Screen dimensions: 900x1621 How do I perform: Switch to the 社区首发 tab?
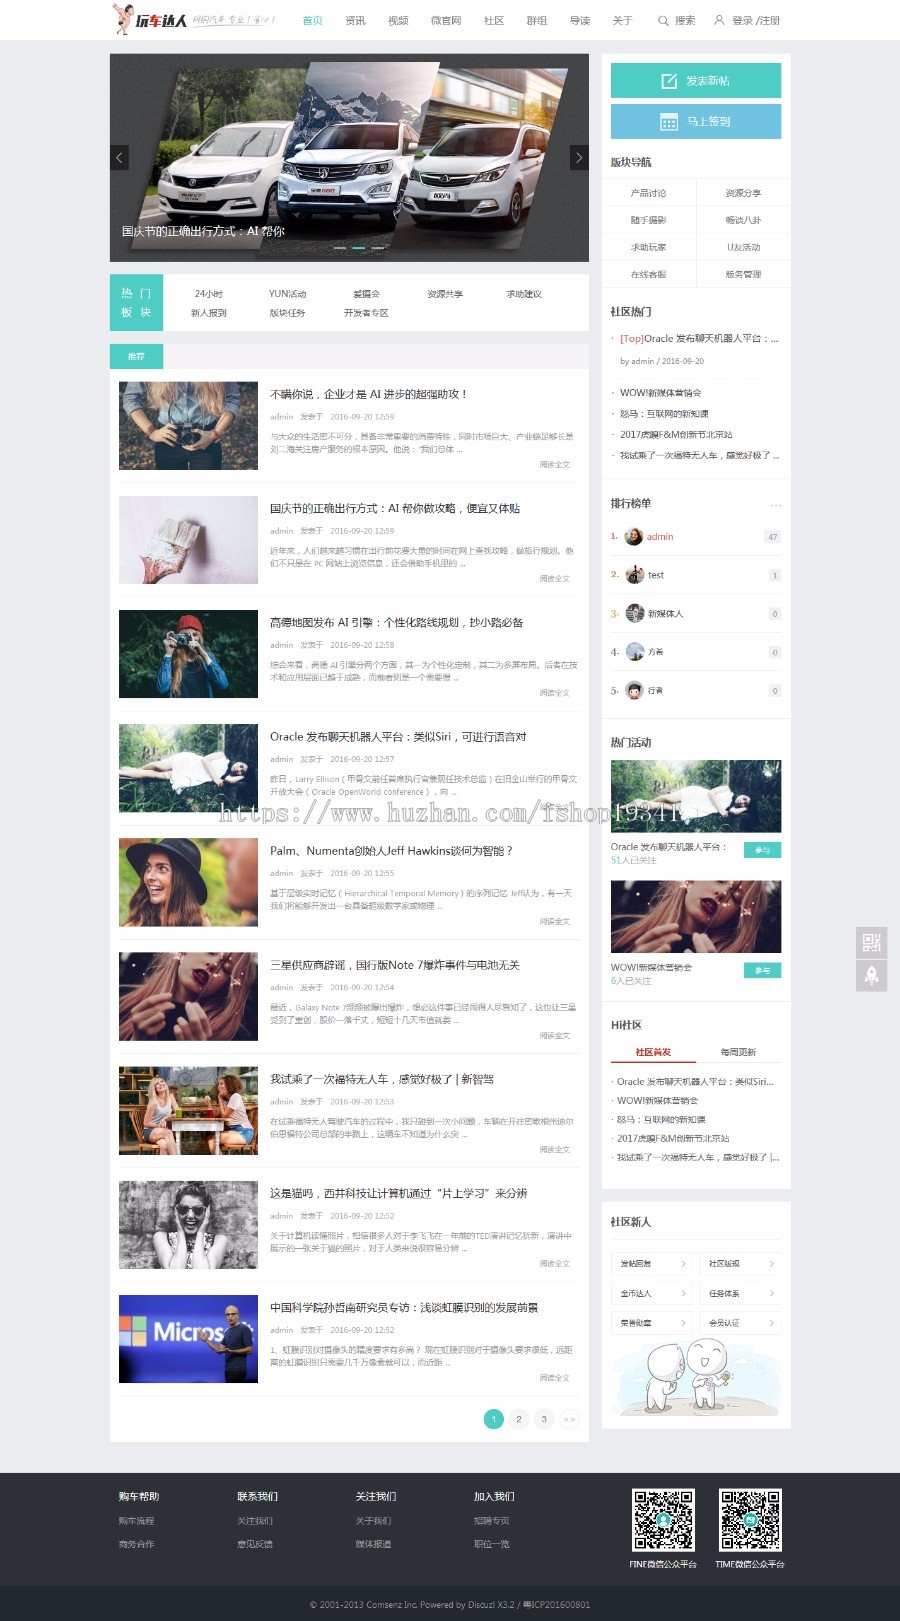(x=653, y=1052)
